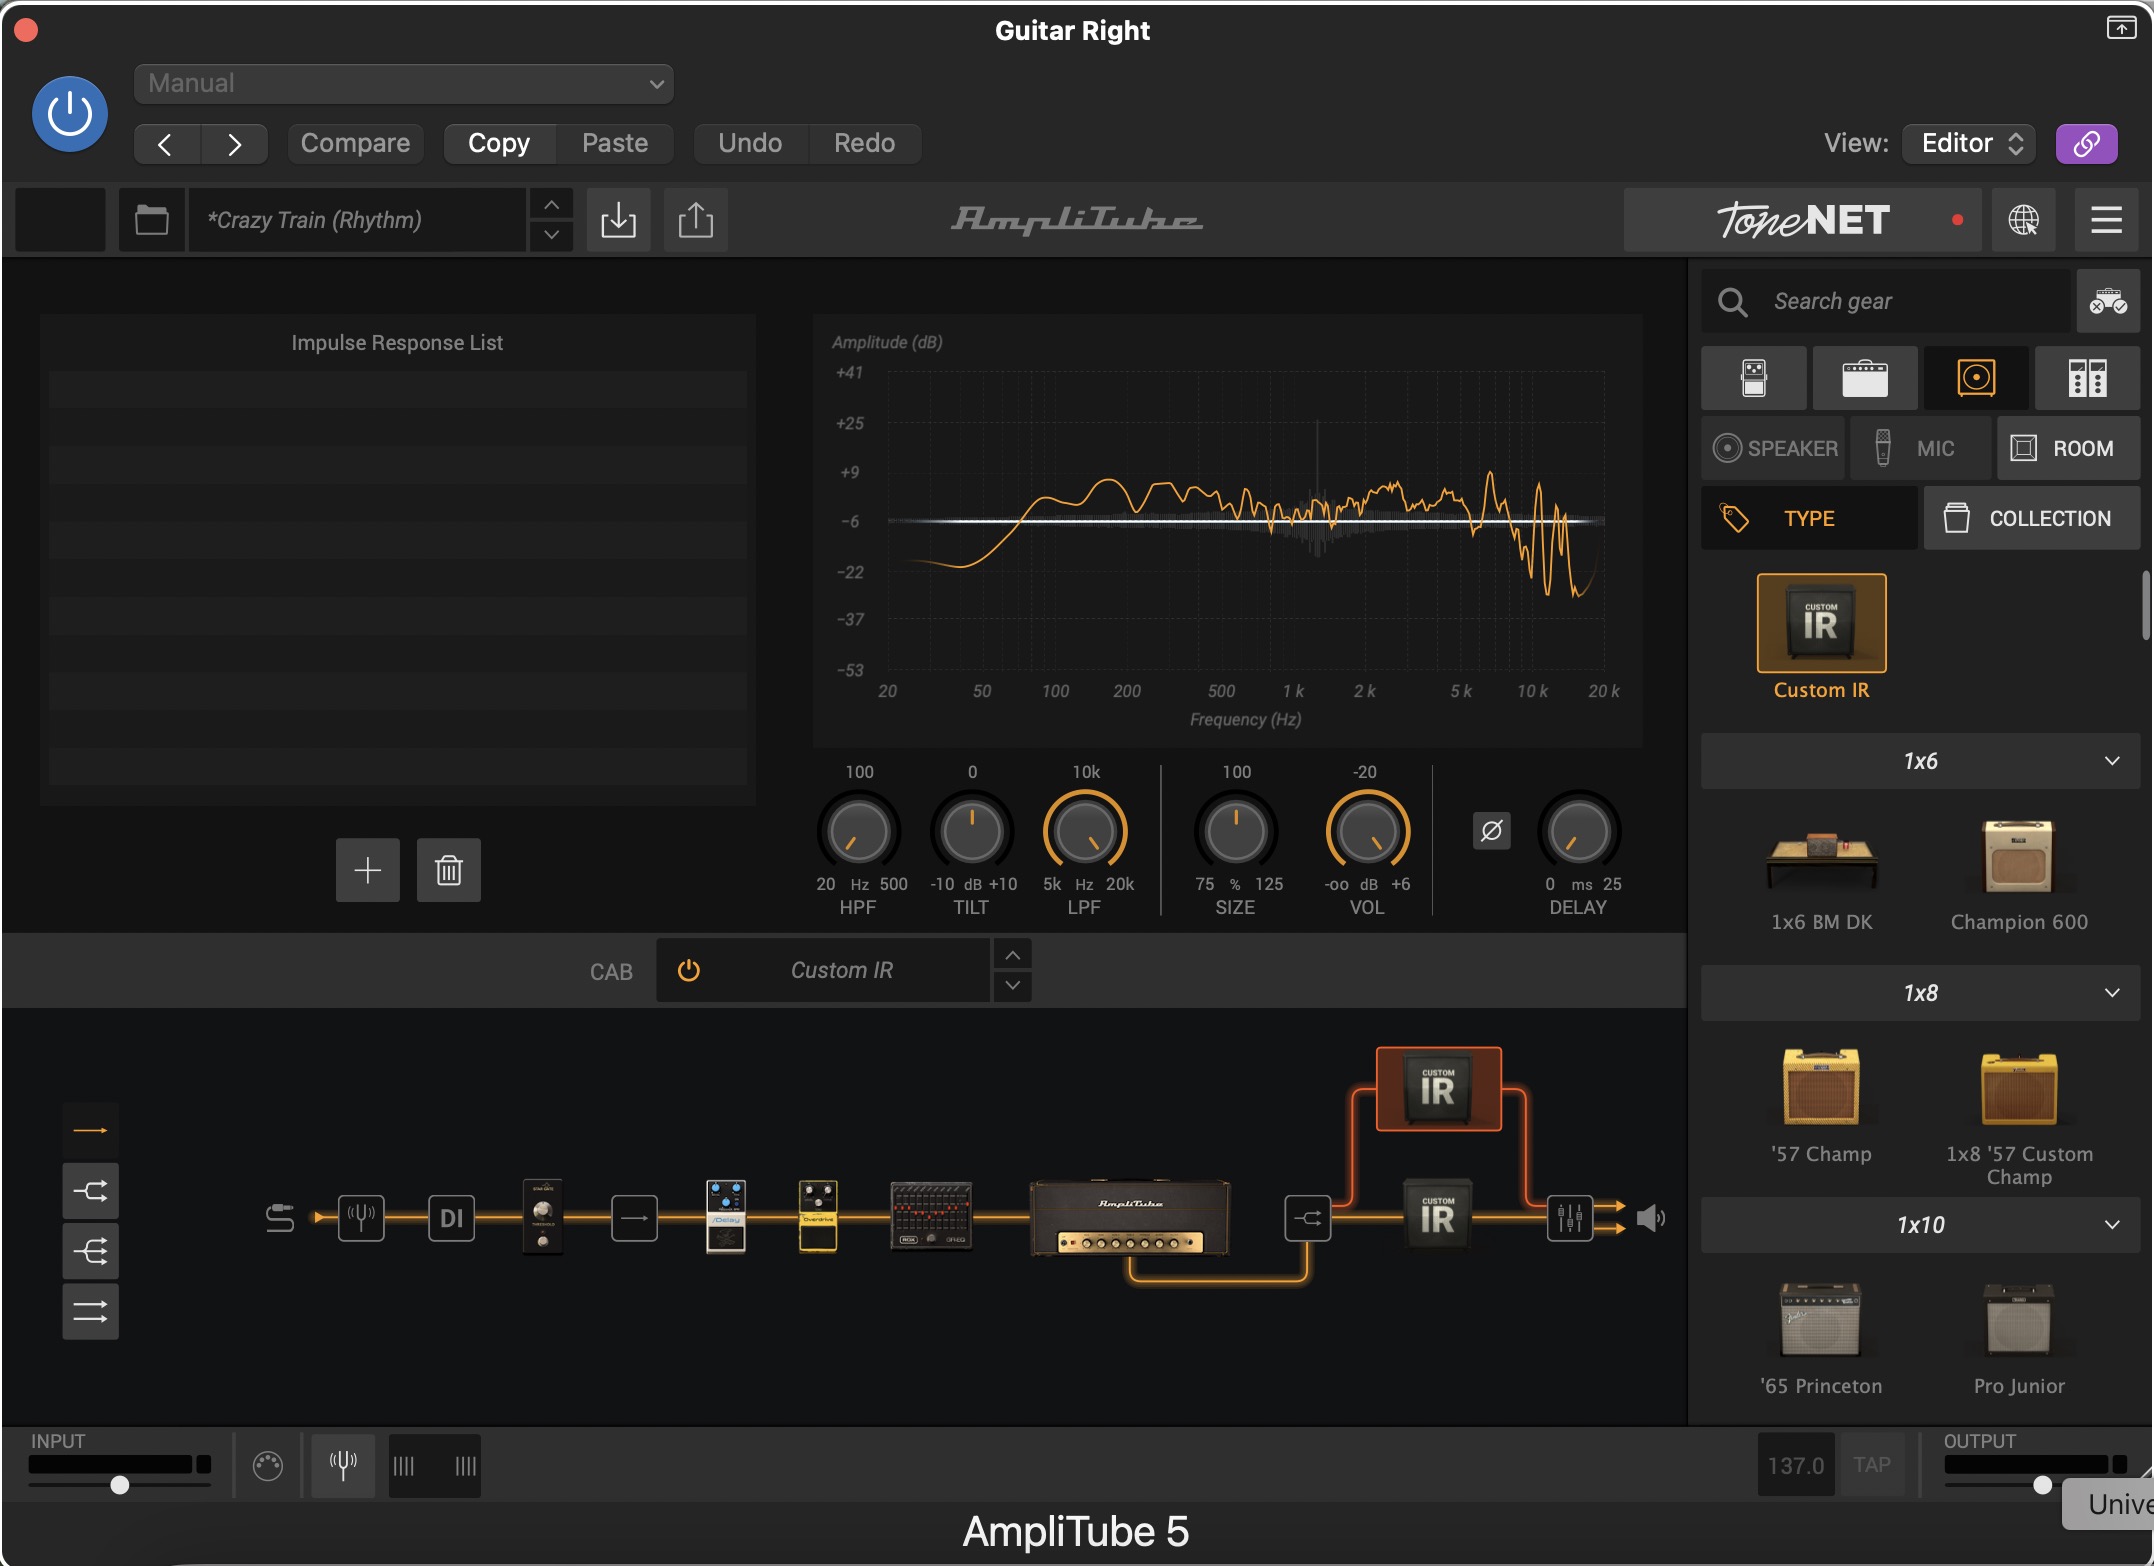Collapse the 1x6 cabinet section
Screen dimensions: 2154x1566
1920,761
